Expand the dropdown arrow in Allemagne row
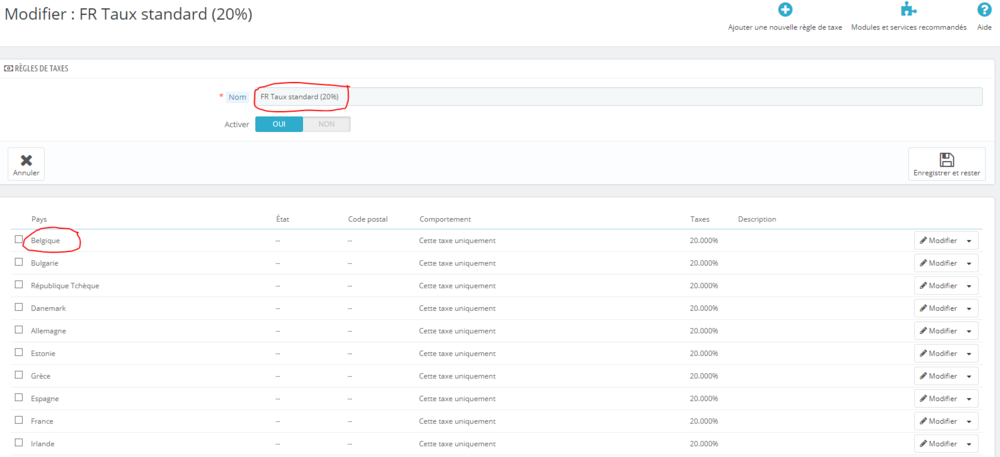The height and width of the screenshot is (457, 1000). pos(970,331)
